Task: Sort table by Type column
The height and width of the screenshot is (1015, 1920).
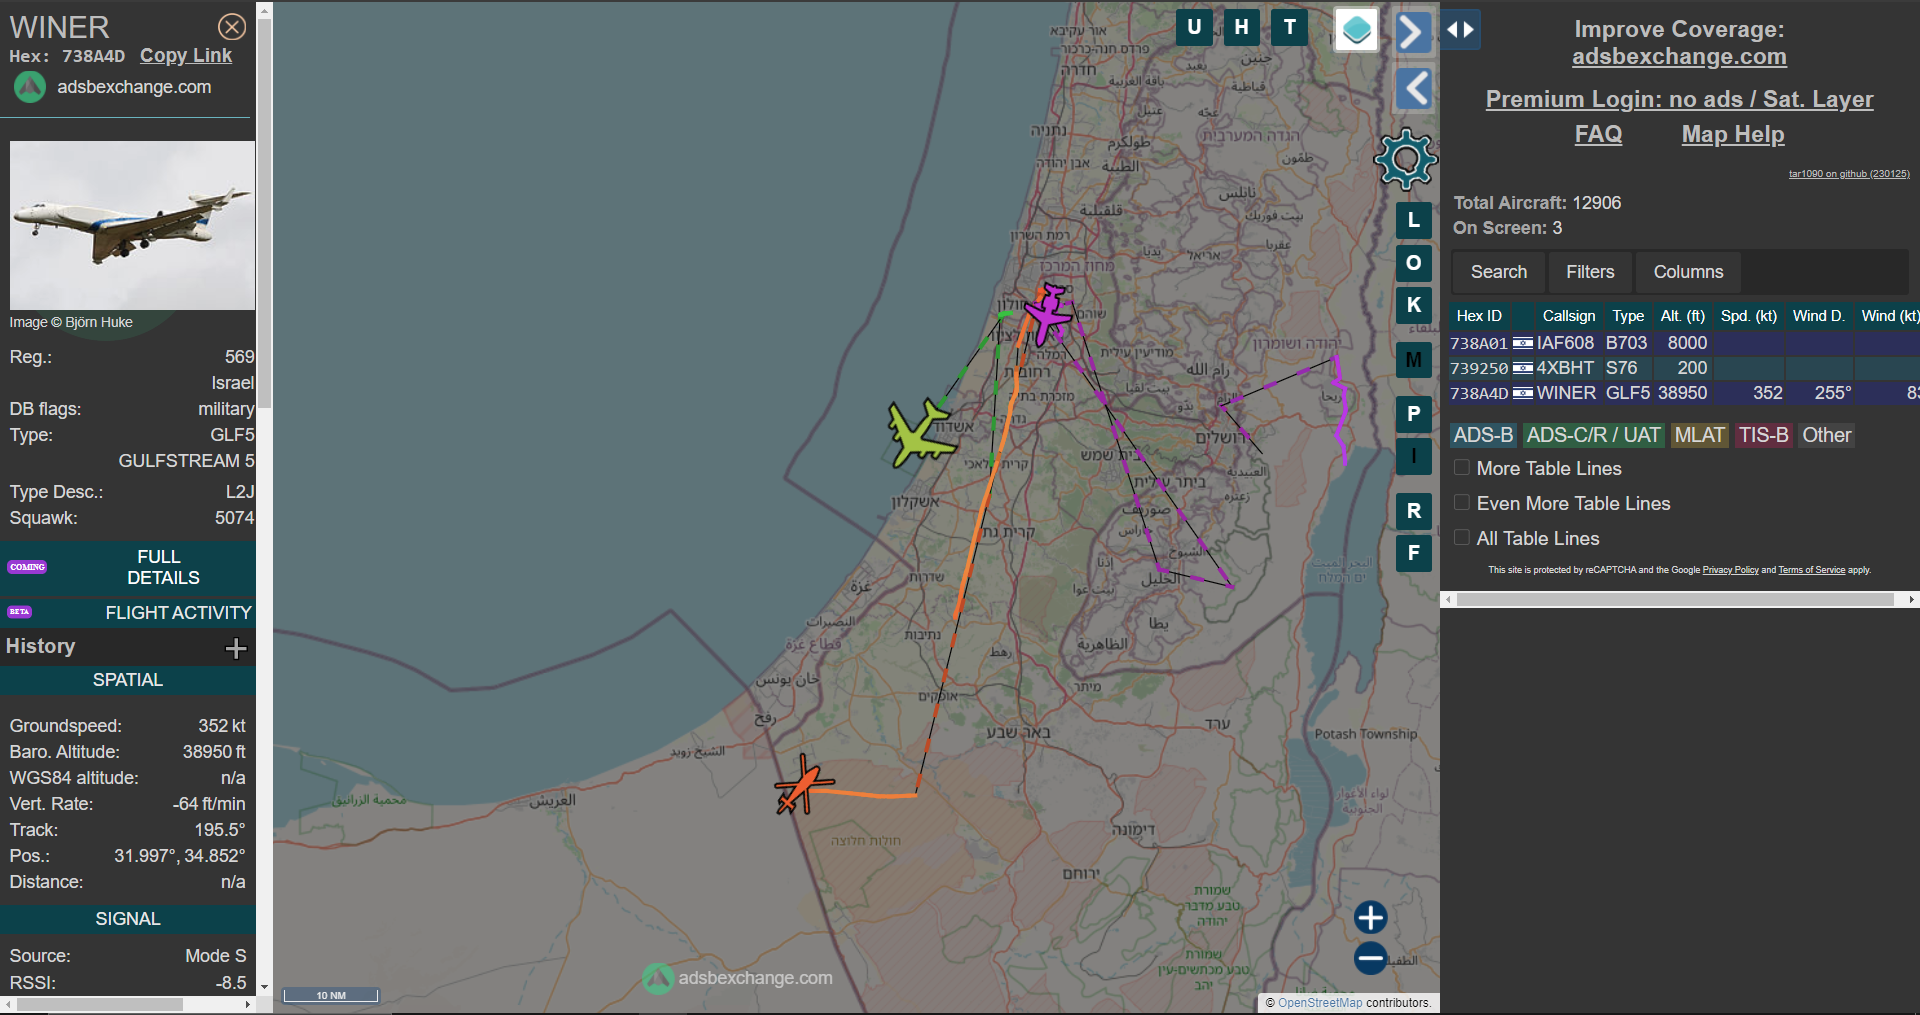Action: point(1628,316)
